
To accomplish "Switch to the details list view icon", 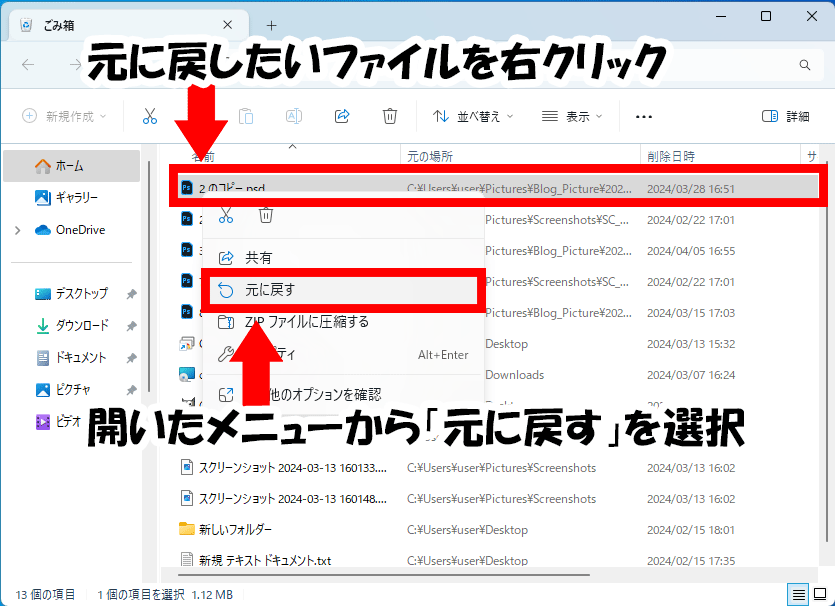I will click(x=799, y=595).
